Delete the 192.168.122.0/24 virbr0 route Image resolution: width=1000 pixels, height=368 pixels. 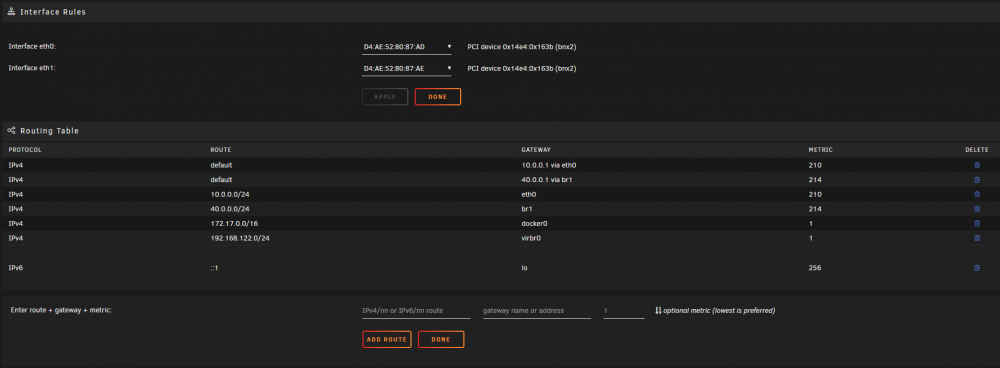(x=976, y=238)
